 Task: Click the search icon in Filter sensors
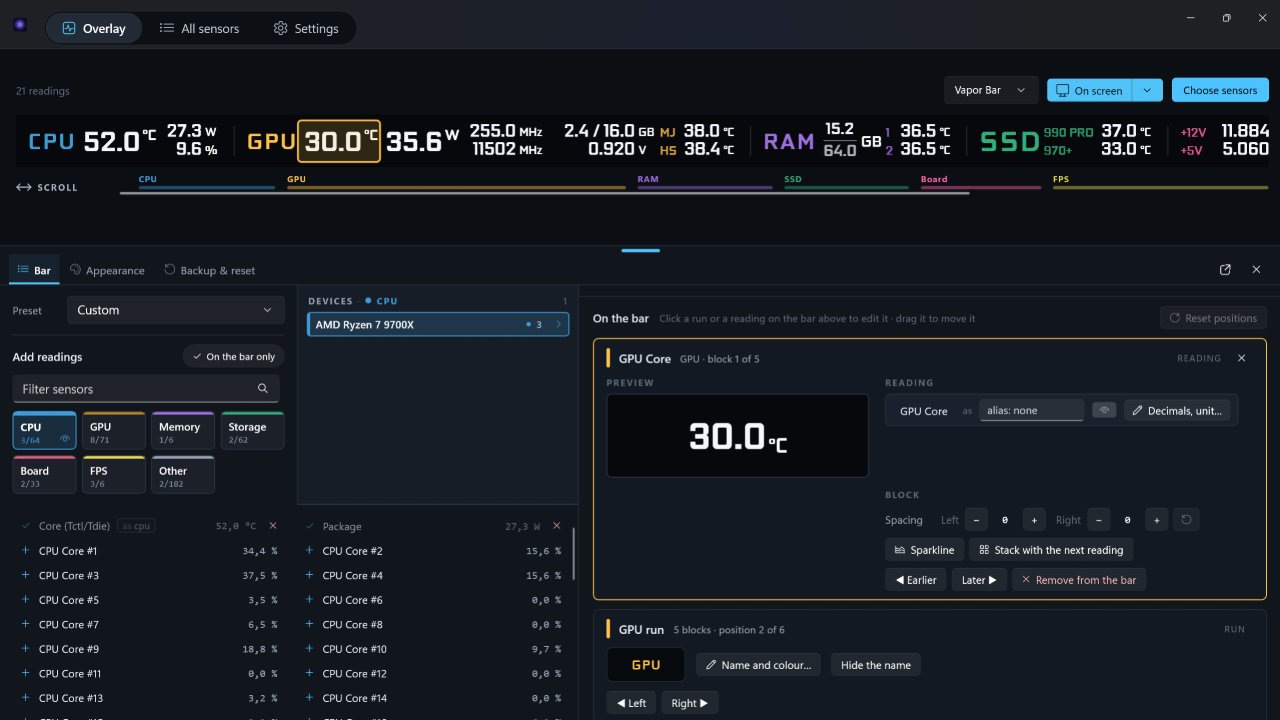pyautogui.click(x=263, y=389)
